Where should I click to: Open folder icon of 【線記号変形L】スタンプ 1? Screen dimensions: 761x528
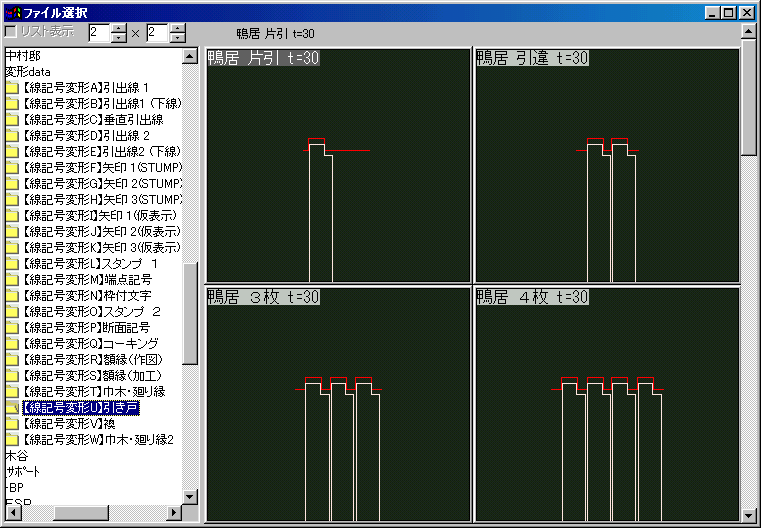tap(12, 264)
